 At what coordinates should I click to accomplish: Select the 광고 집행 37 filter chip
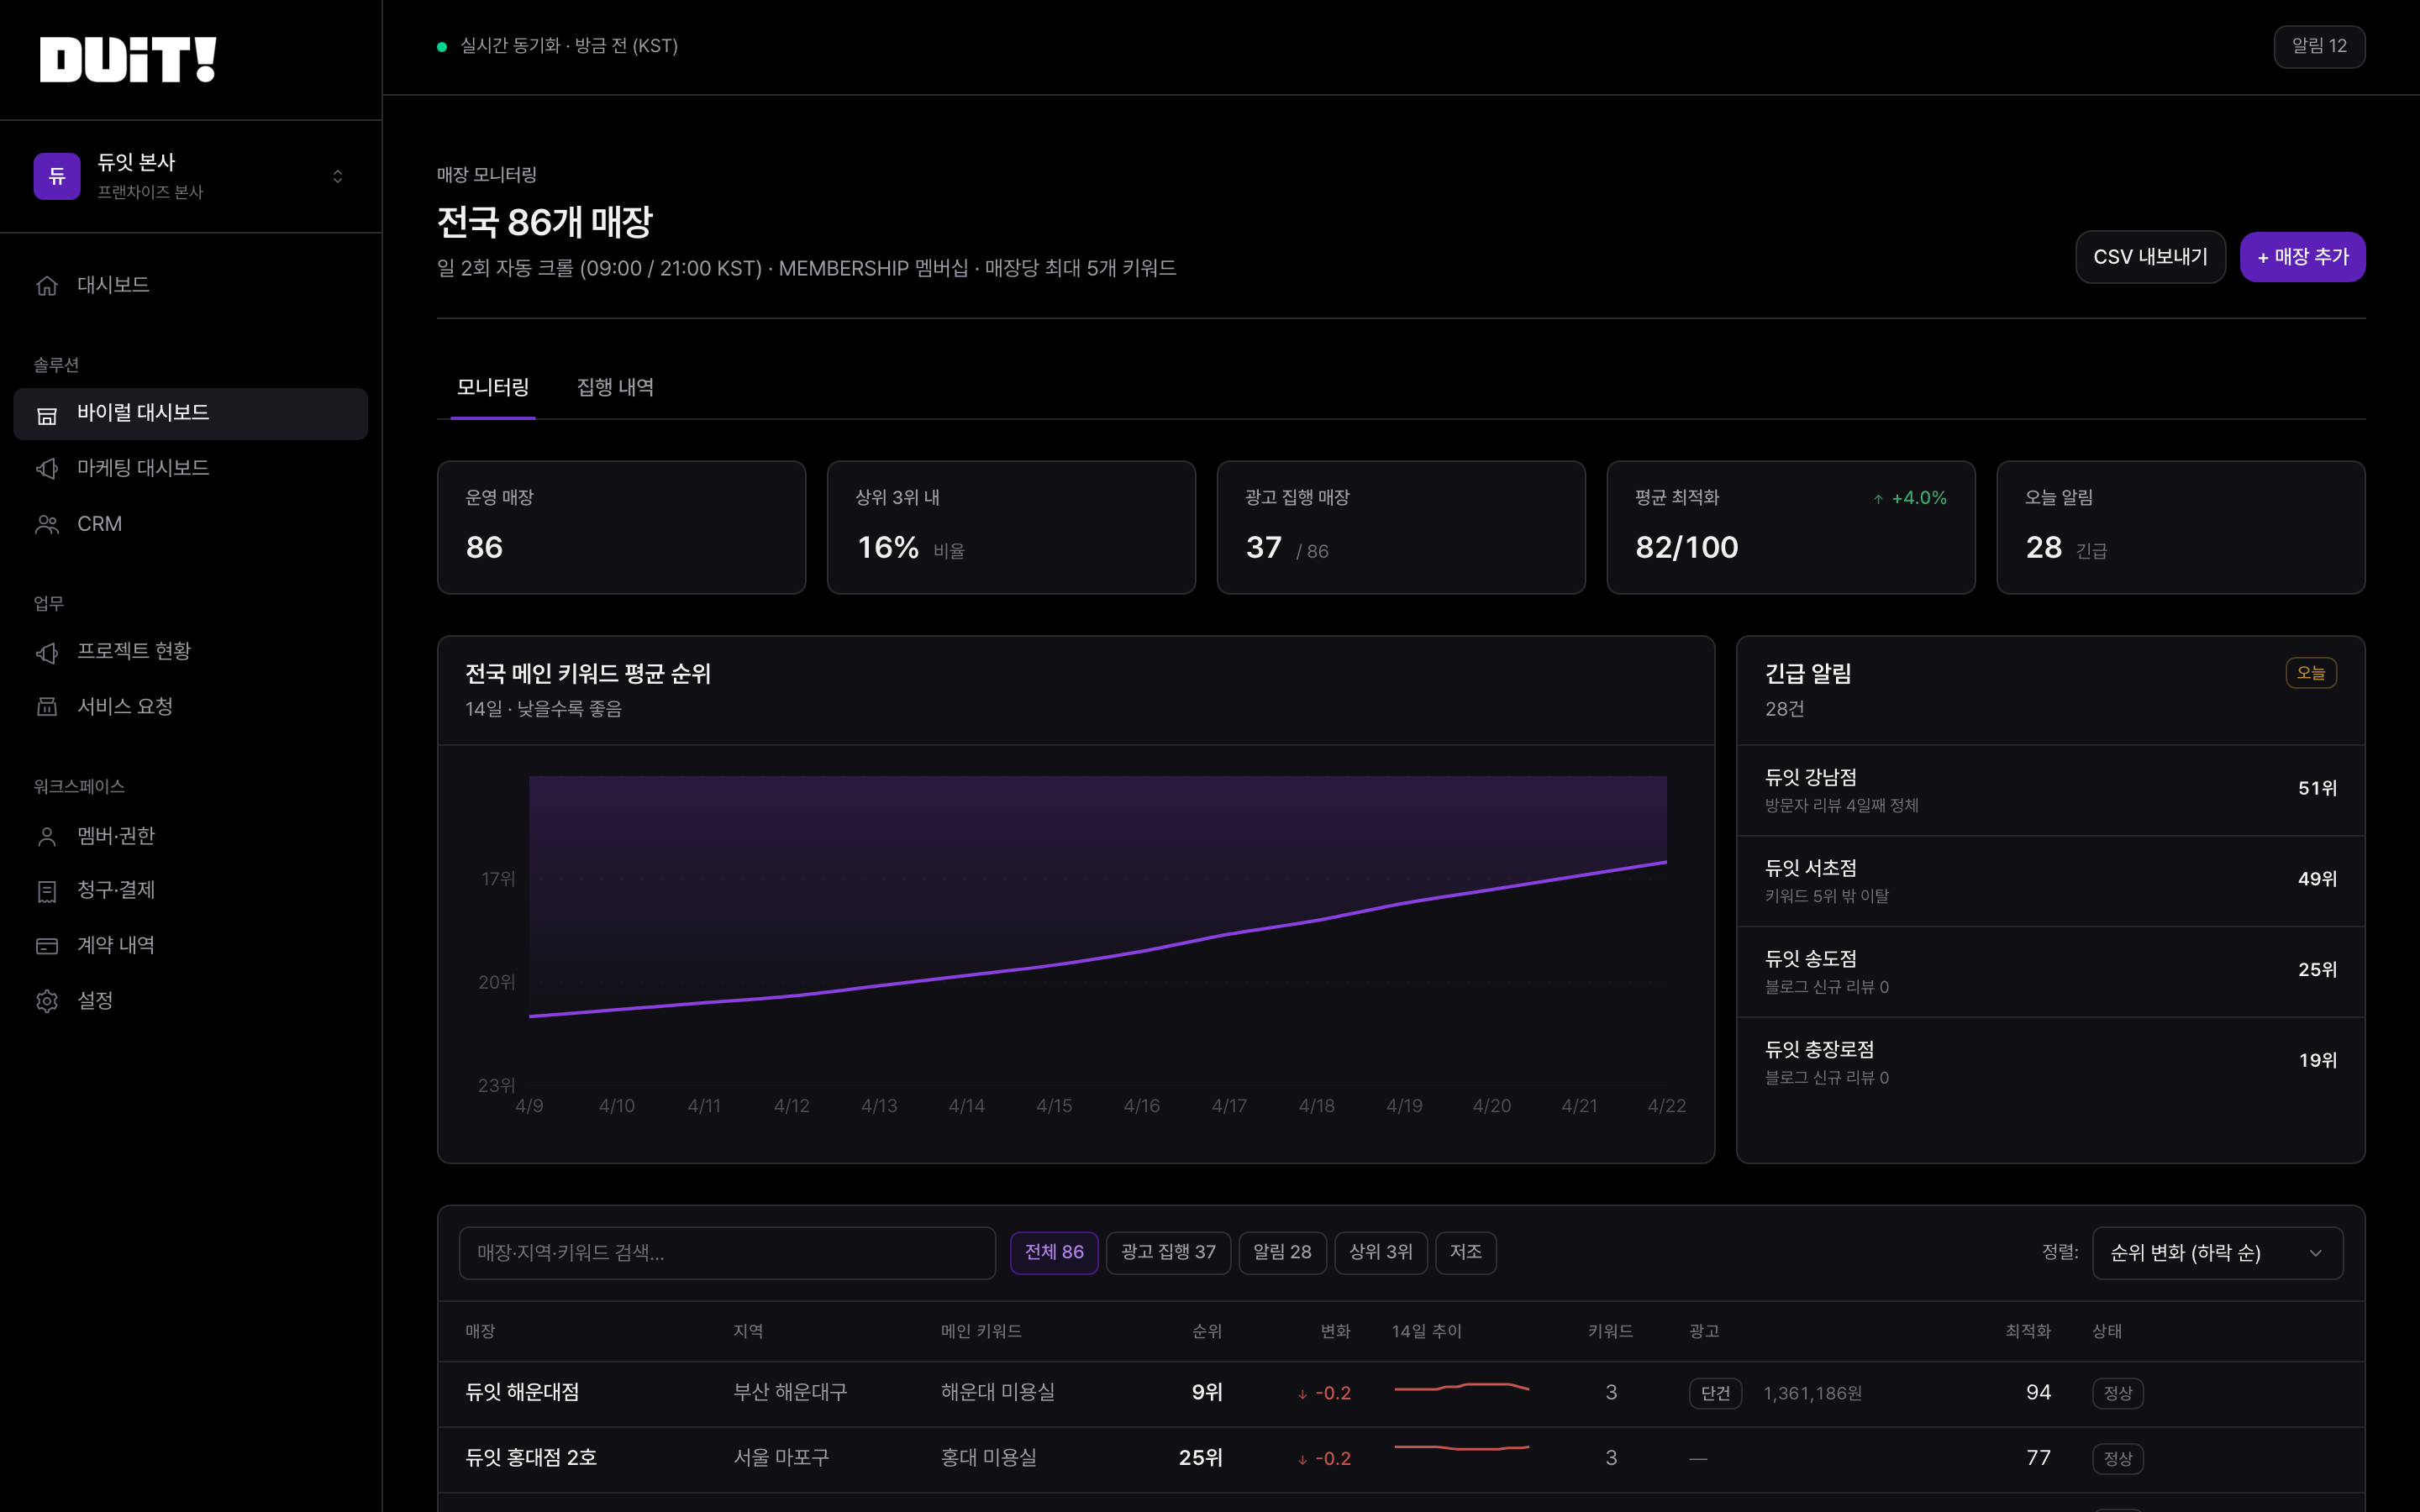[x=1168, y=1252]
